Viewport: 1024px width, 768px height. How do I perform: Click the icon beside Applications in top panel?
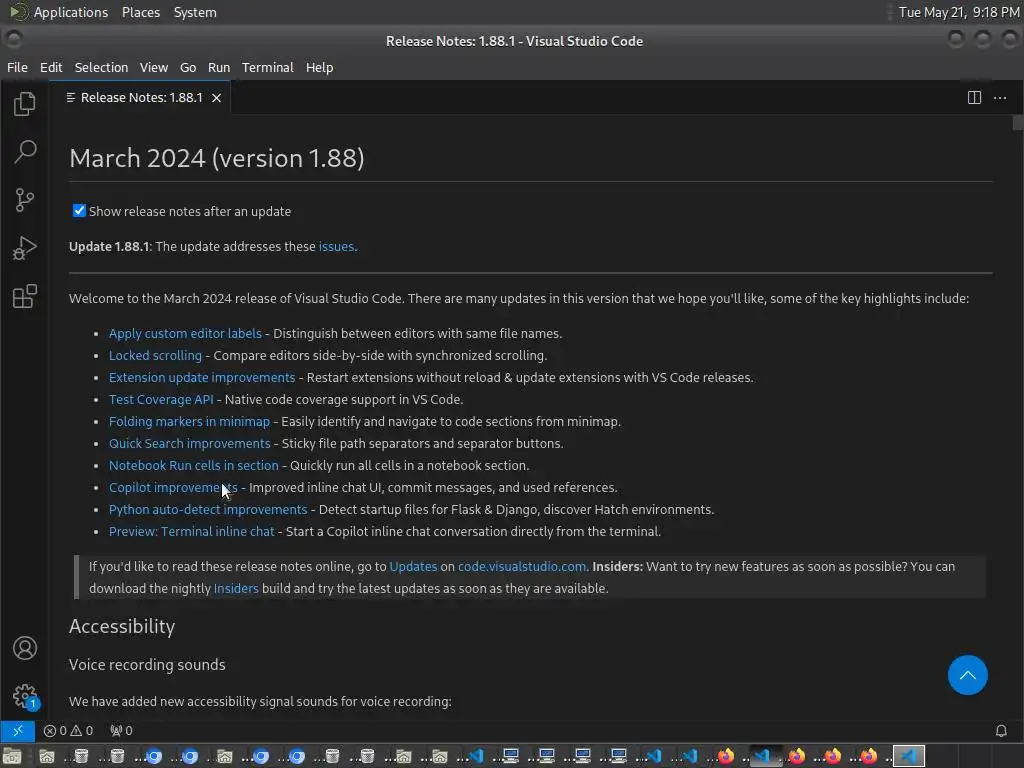[x=18, y=12]
